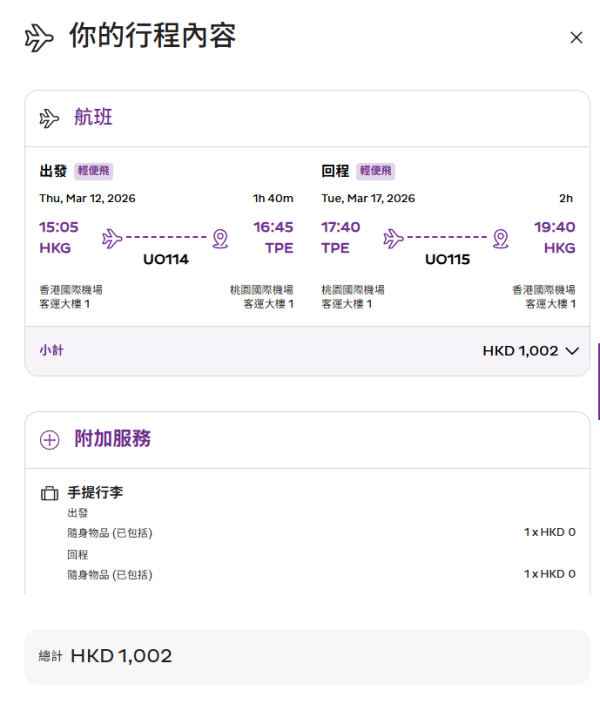This screenshot has width=600, height=711.
Task: Close the itinerary panel with X
Action: (576, 38)
